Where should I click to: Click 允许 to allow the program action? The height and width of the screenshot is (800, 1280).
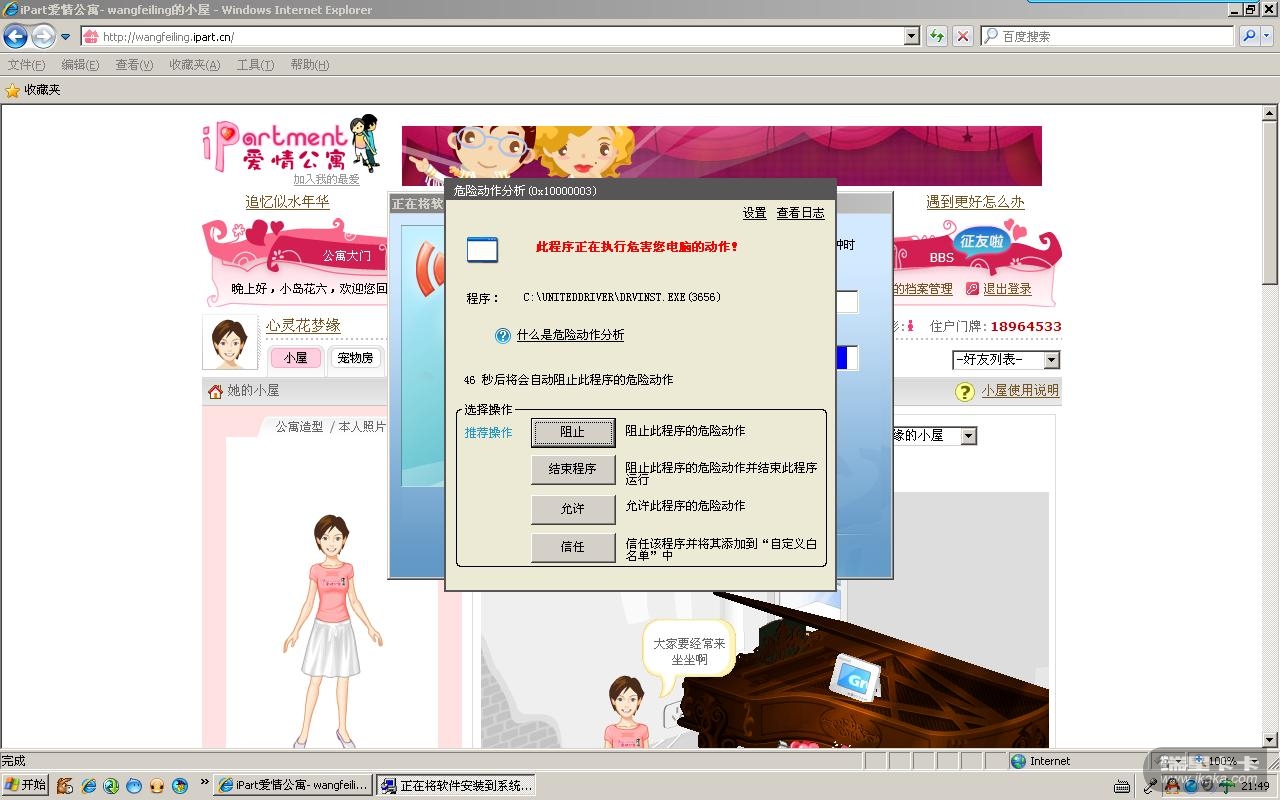tap(572, 508)
